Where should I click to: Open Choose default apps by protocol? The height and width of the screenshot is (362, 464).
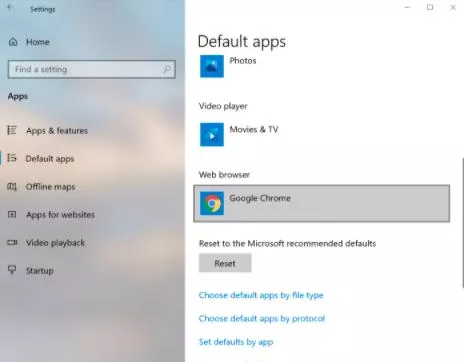262,319
